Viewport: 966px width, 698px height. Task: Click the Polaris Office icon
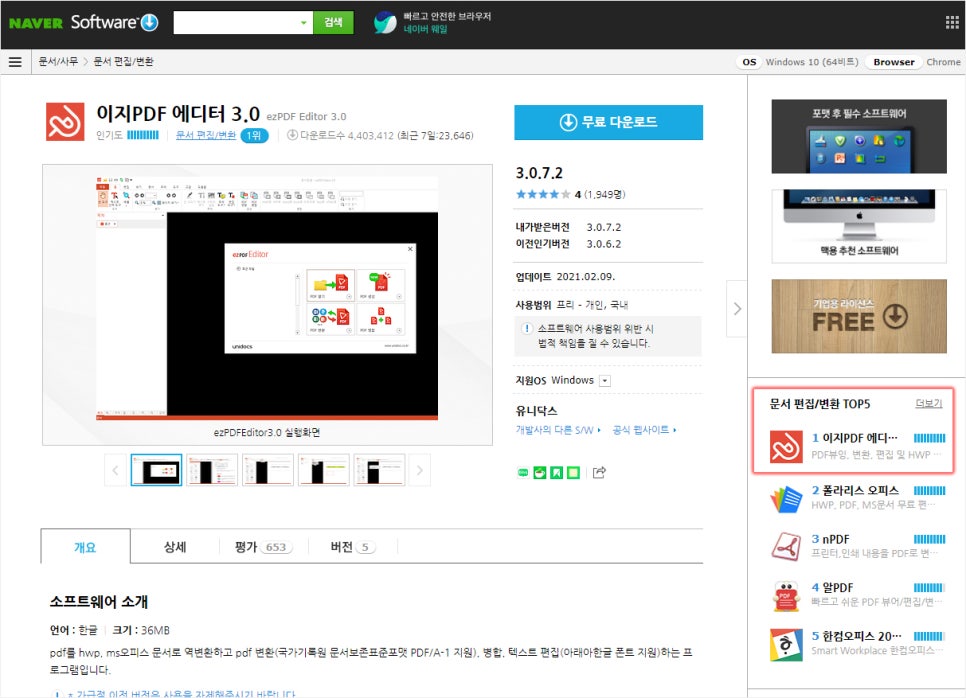click(x=786, y=498)
